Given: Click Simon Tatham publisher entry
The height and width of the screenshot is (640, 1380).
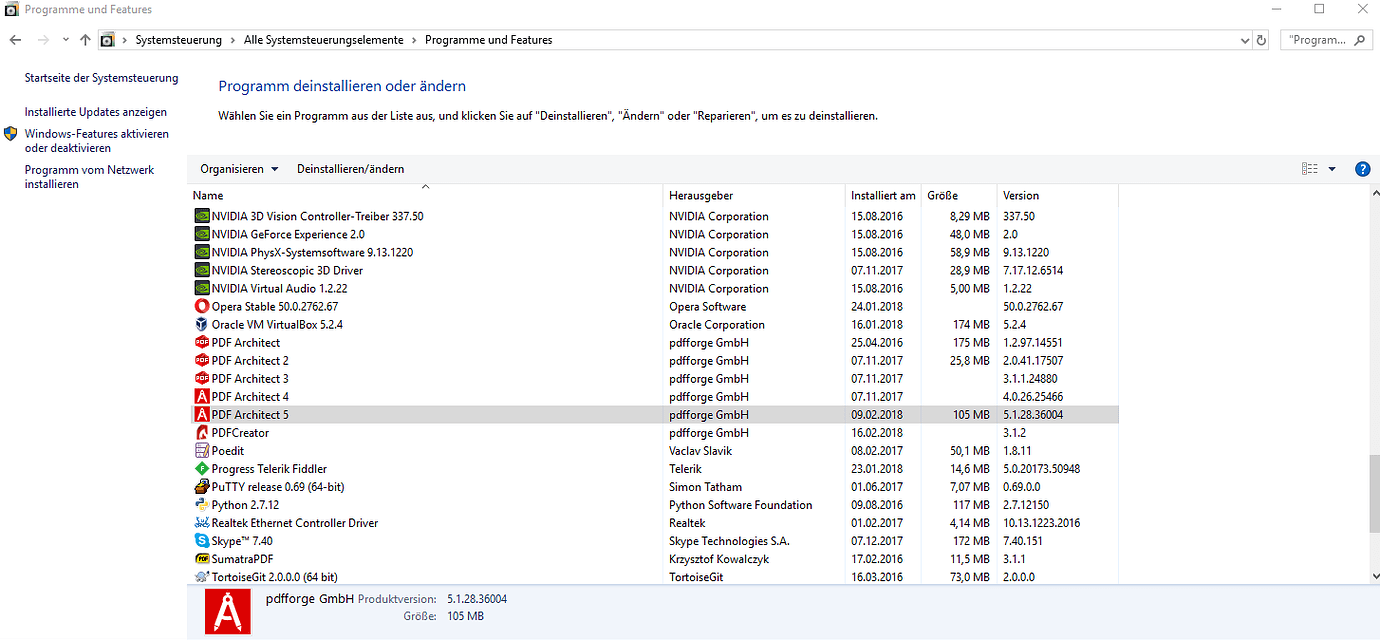Looking at the screenshot, I should 705,486.
